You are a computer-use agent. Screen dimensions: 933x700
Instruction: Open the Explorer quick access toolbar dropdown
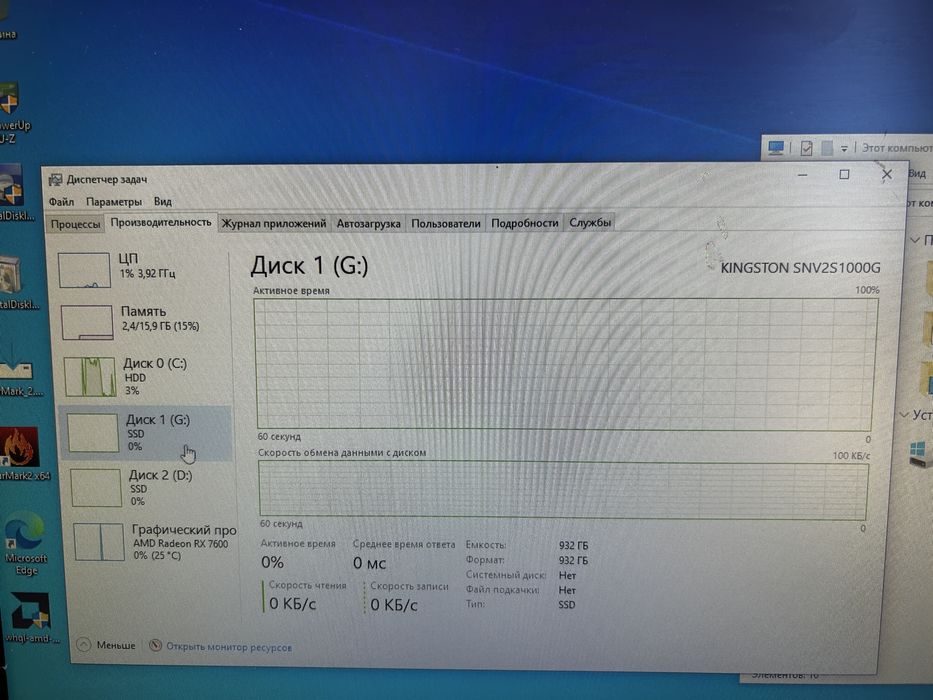pyautogui.click(x=844, y=148)
